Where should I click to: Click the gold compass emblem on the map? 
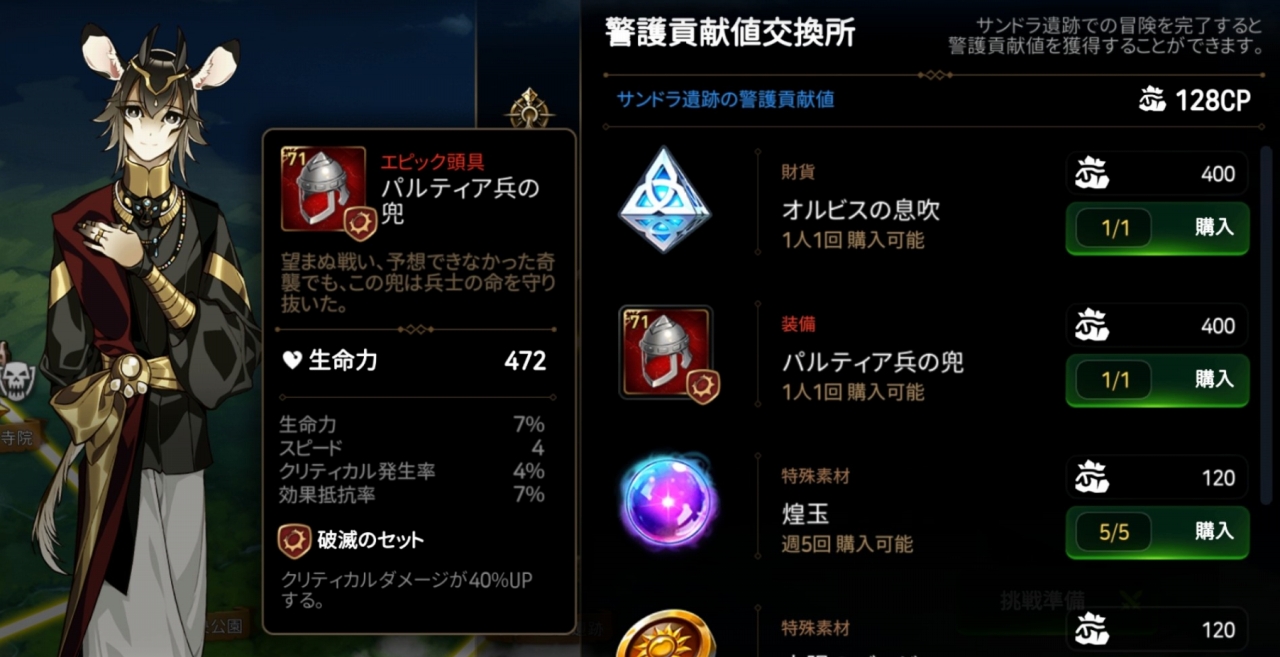coord(529,109)
